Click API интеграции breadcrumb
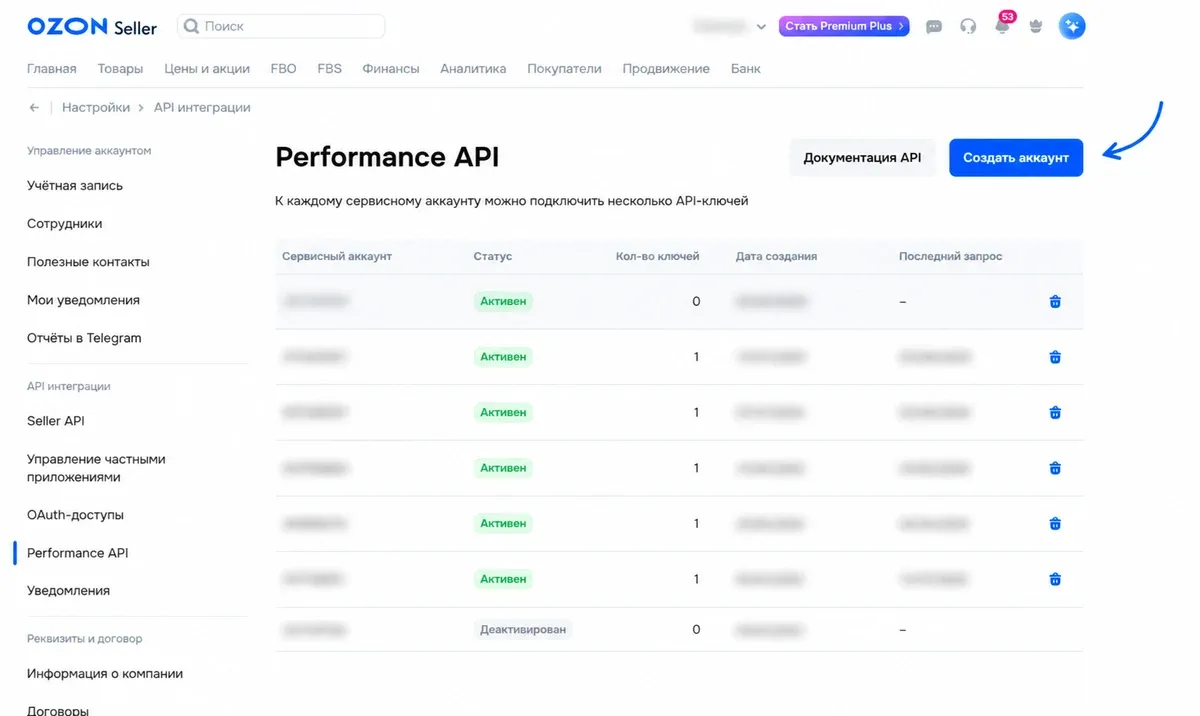 (202, 107)
